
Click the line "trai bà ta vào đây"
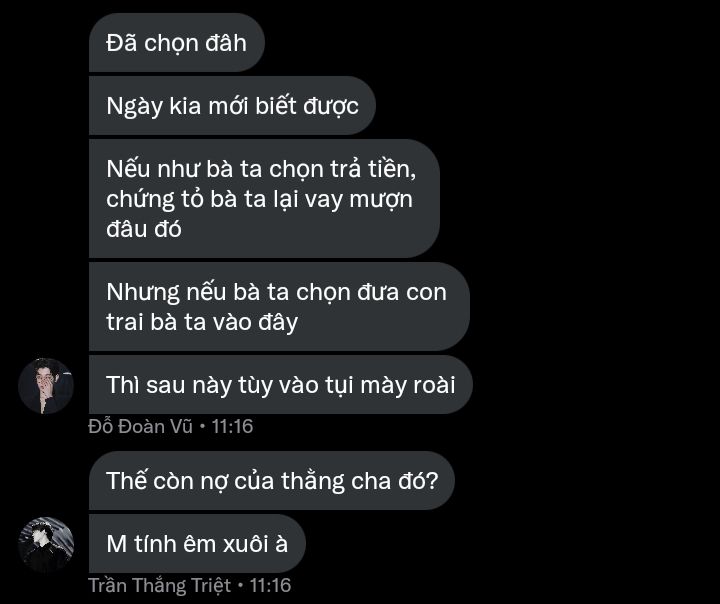pos(202,322)
